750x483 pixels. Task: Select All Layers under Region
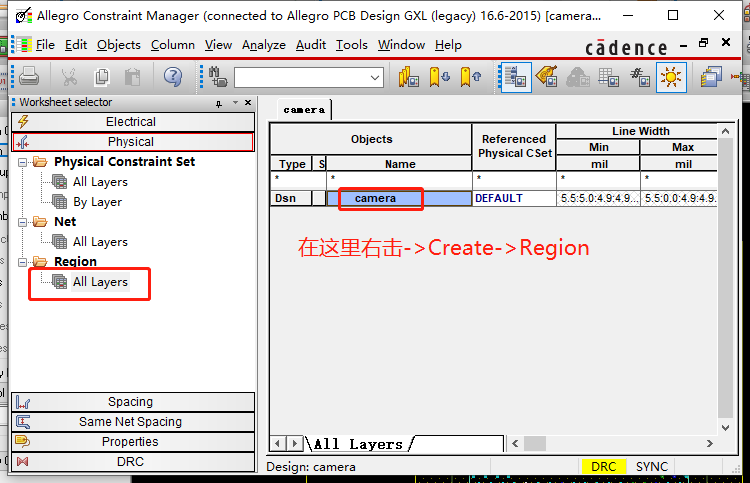coord(100,282)
